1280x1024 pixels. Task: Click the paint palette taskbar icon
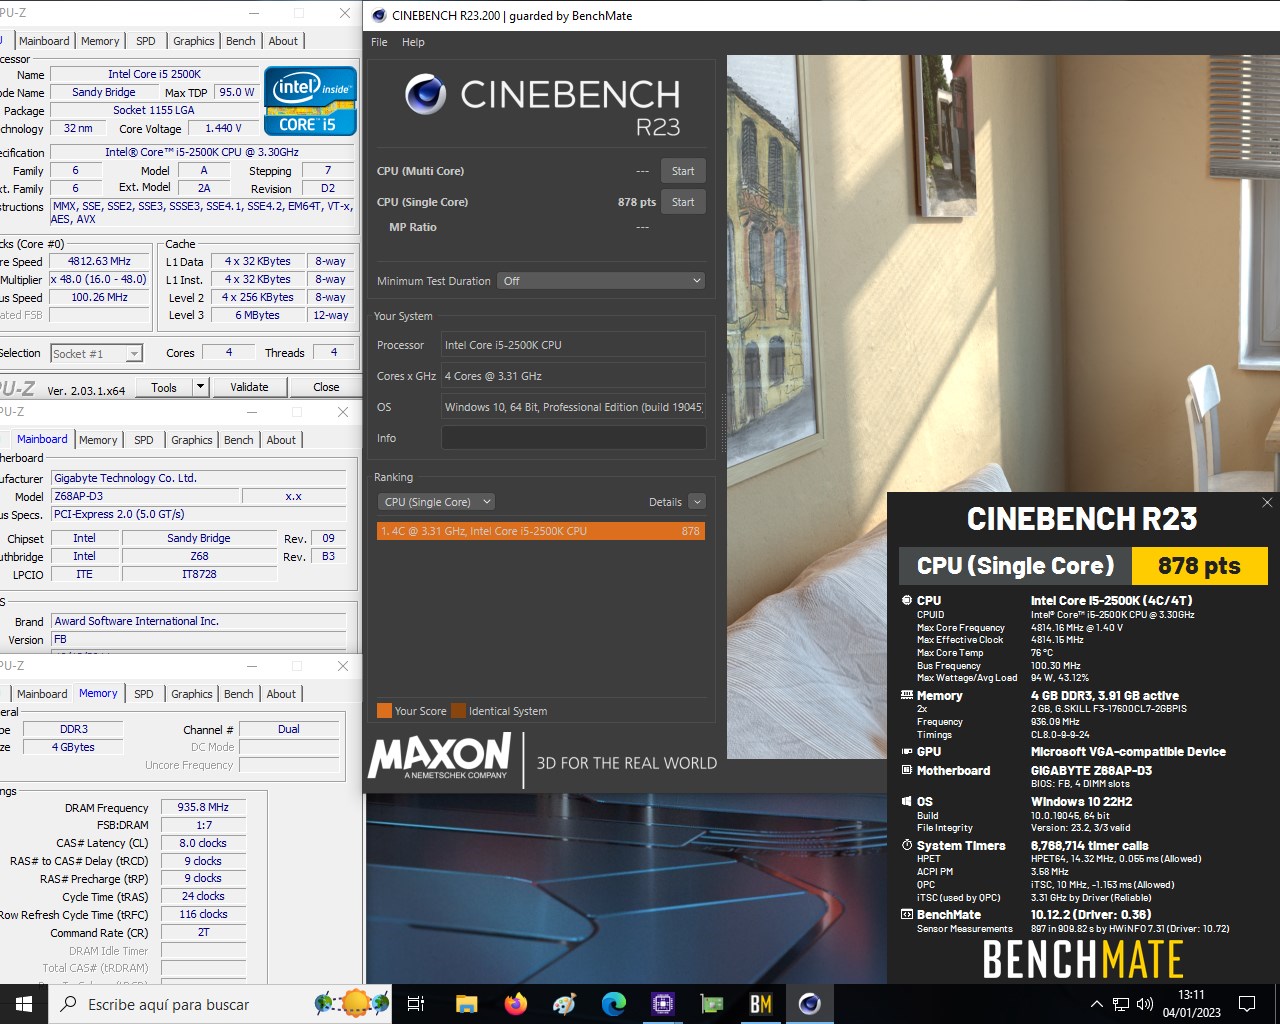[564, 1003]
